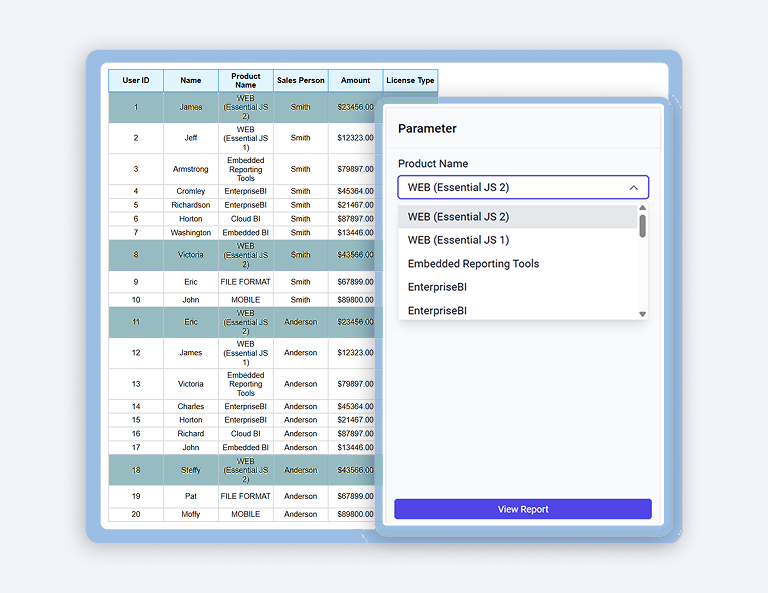Click amount $67899.00 in Pat's row
Viewport: 768px width, 593px height.
pyautogui.click(x=356, y=496)
